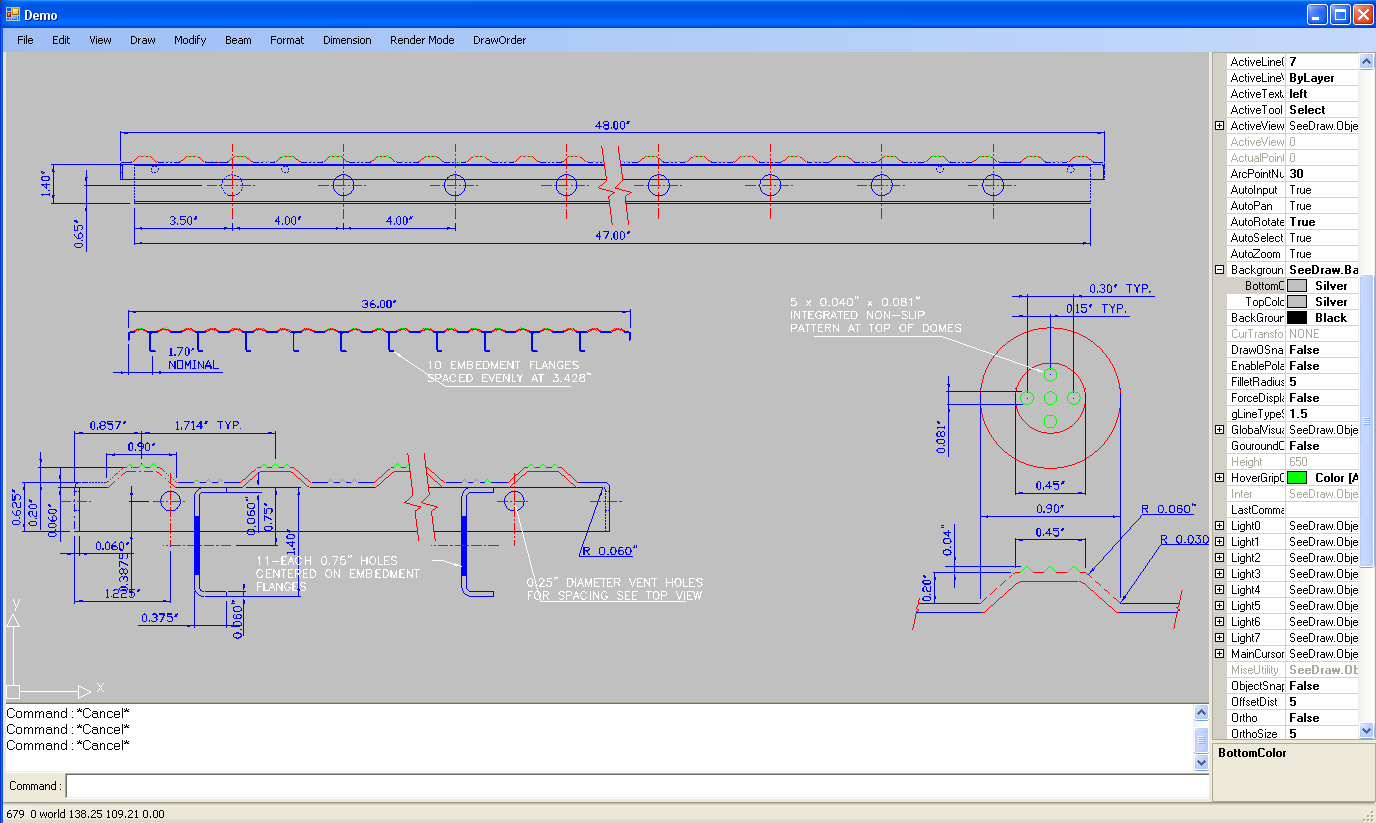Select the ActiveText value 'left'
Screen dimensions: 1376x823
click(1298, 94)
